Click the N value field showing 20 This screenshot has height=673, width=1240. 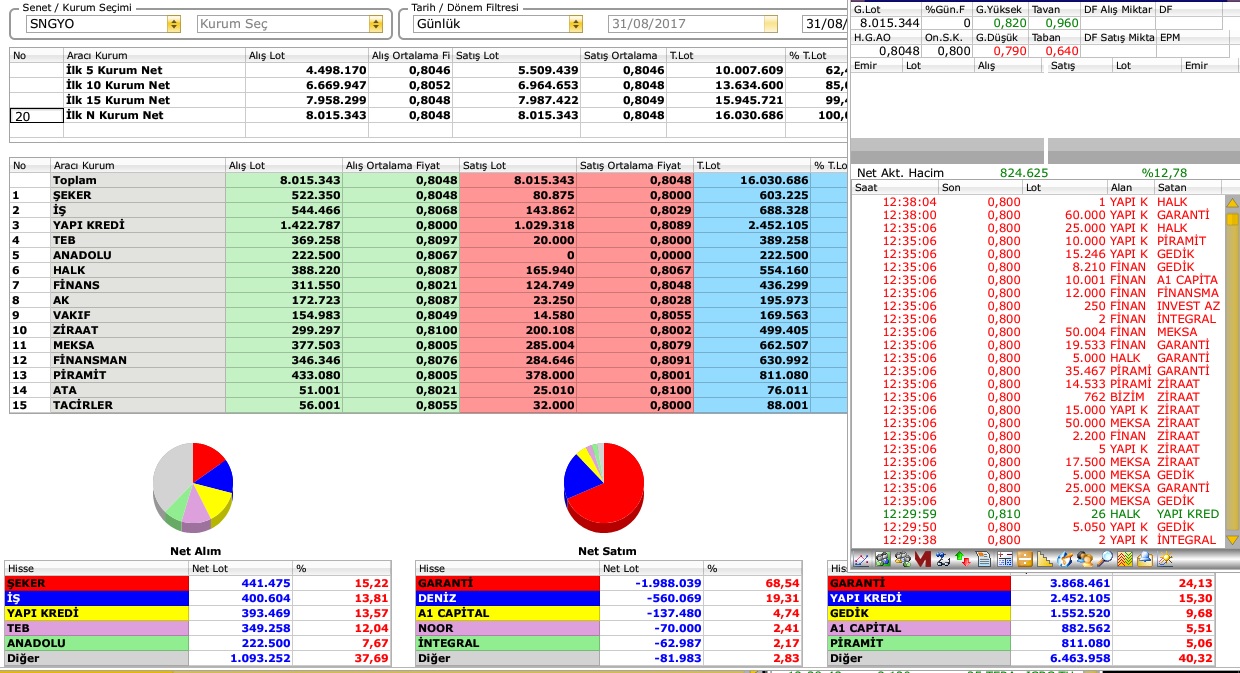point(36,116)
